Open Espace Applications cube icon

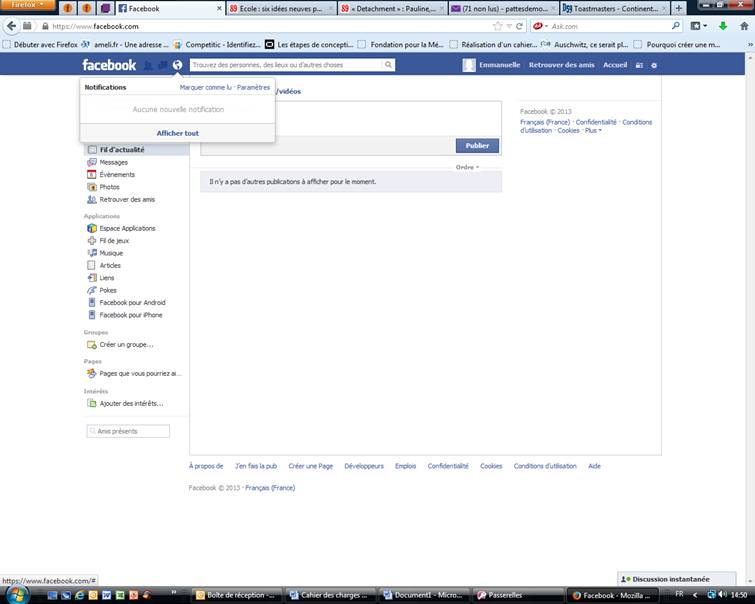click(x=91, y=228)
